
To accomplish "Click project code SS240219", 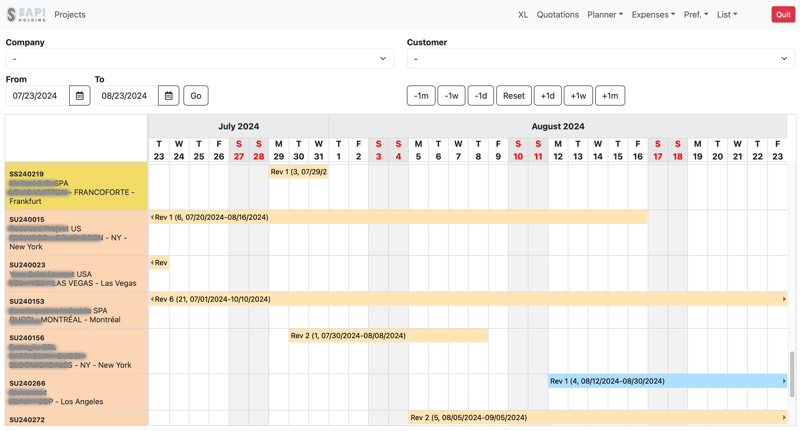I will (27, 174).
